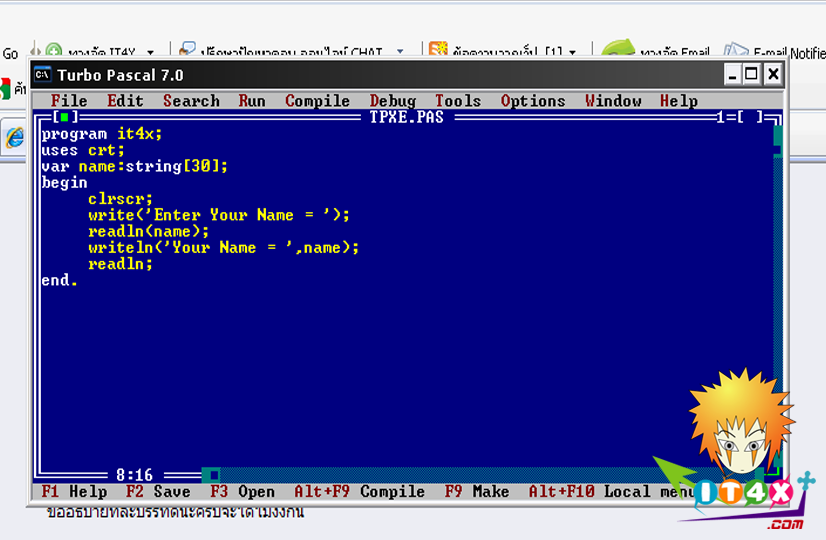Minimize the Turbo Pascal 7.0 window
Image resolution: width=826 pixels, height=540 pixels.
tap(733, 74)
